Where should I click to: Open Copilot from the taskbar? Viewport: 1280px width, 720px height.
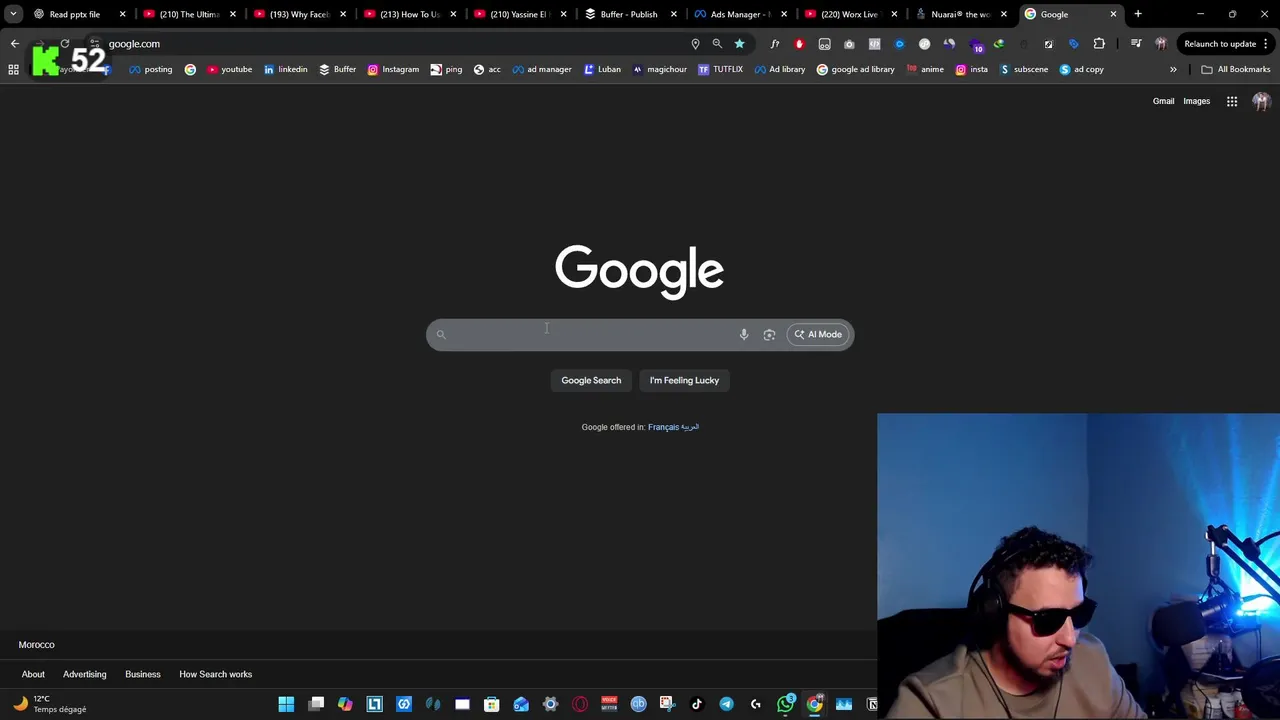click(x=345, y=704)
